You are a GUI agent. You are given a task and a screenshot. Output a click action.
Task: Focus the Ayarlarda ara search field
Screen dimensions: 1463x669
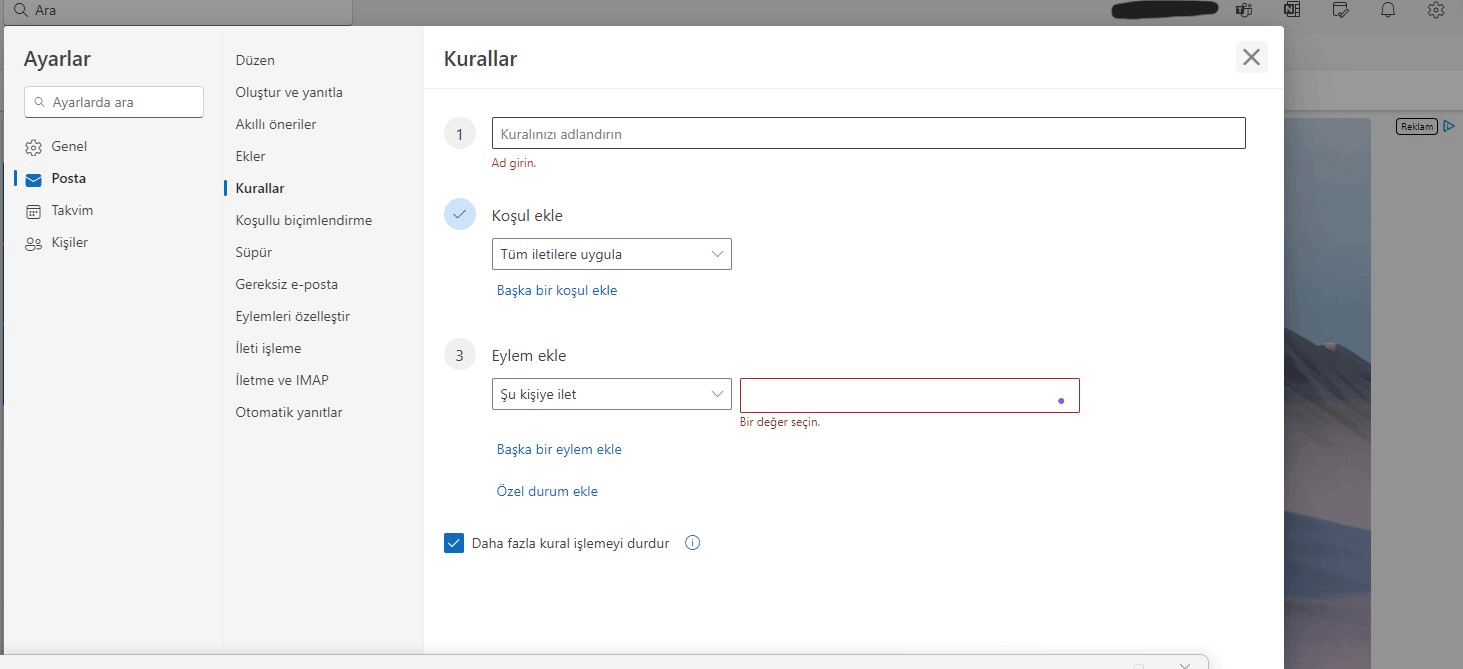coord(114,102)
